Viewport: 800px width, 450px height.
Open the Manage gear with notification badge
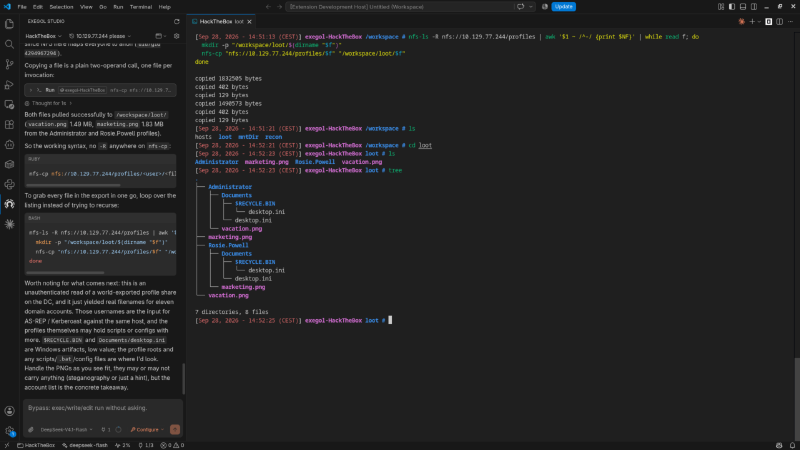pos(9,431)
